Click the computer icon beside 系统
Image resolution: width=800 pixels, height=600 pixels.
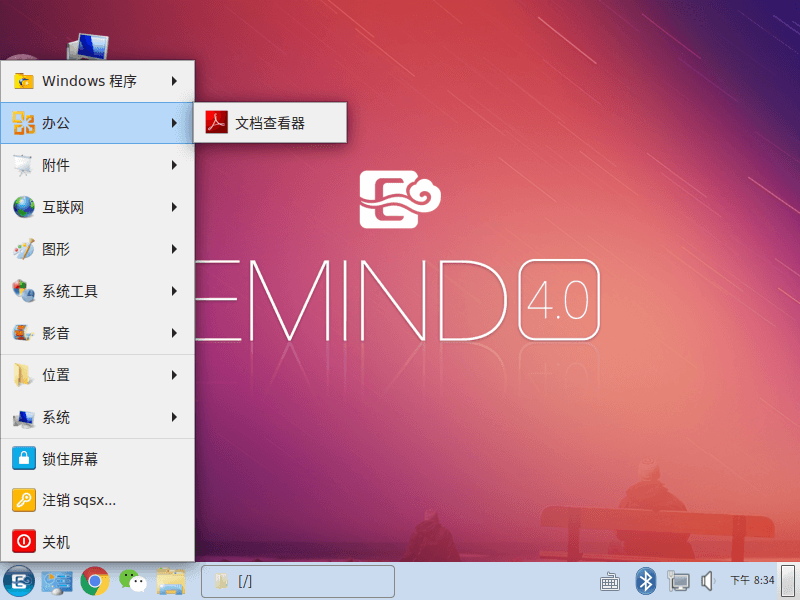[x=23, y=418]
